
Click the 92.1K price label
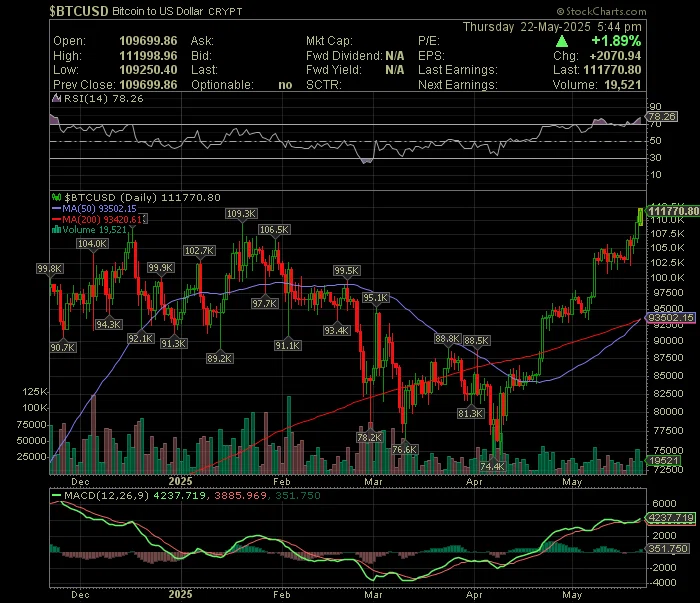141,339
